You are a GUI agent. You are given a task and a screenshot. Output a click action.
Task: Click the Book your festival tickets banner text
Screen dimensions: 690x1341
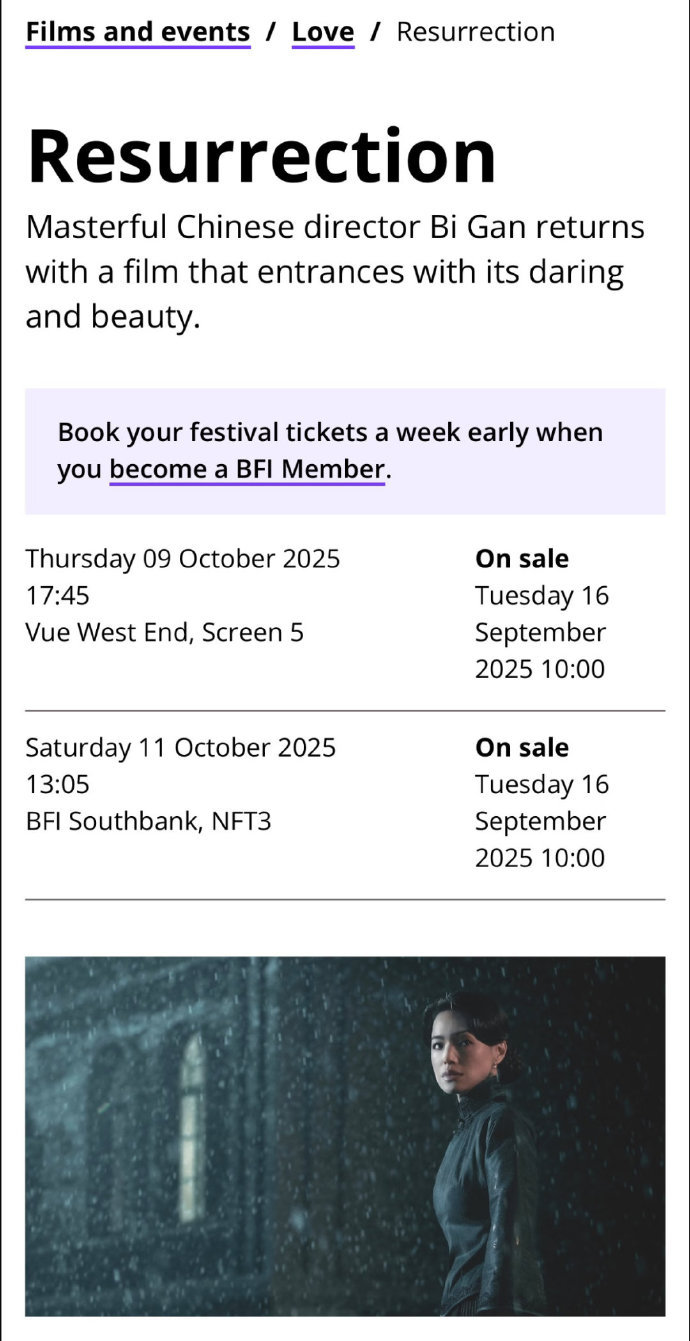[330, 451]
